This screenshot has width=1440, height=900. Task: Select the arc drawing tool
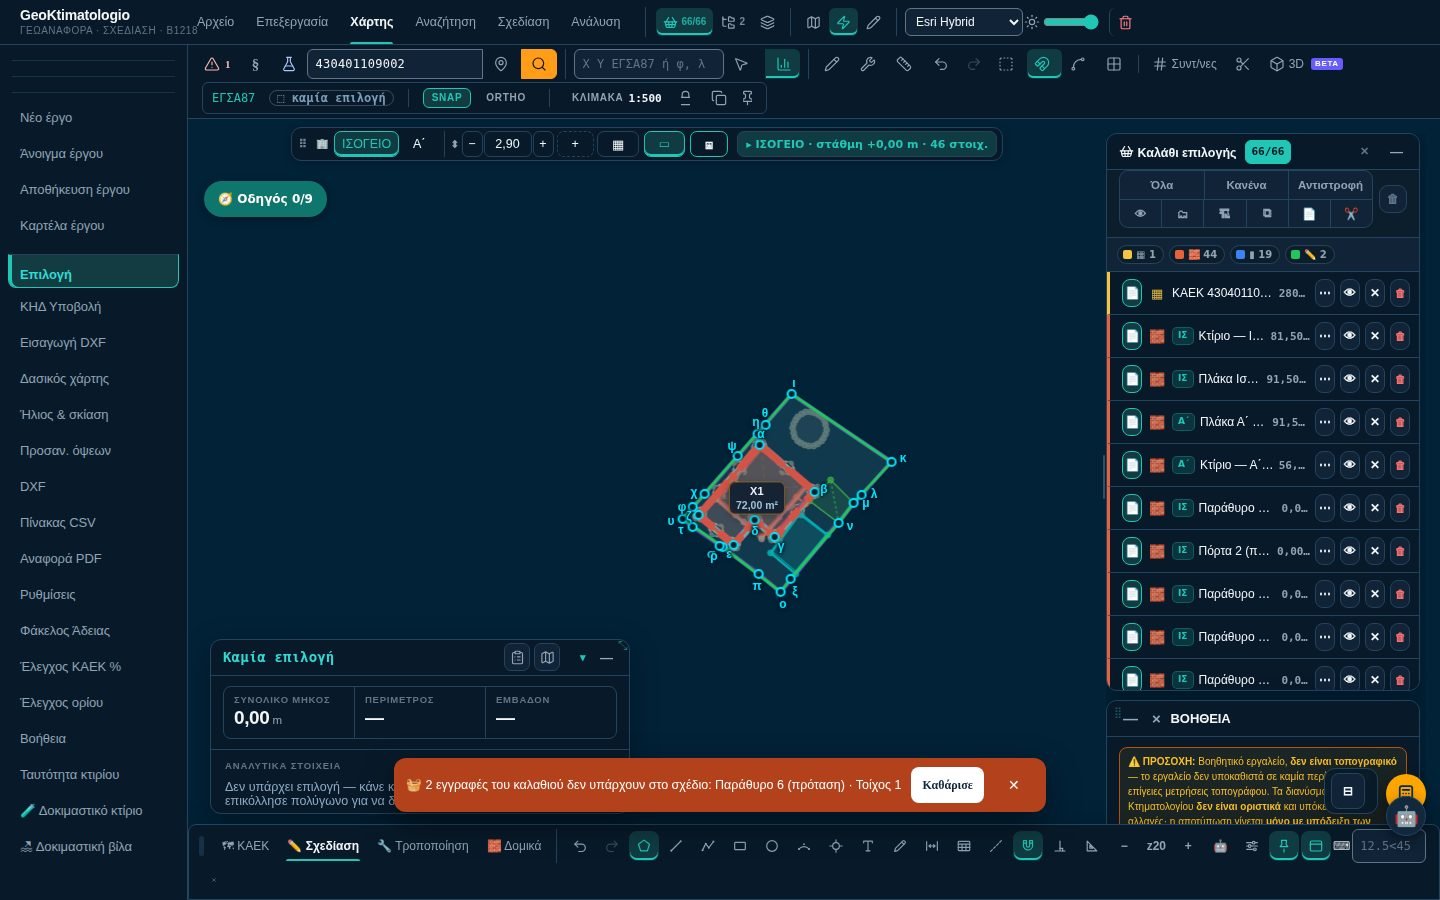pyautogui.click(x=804, y=846)
